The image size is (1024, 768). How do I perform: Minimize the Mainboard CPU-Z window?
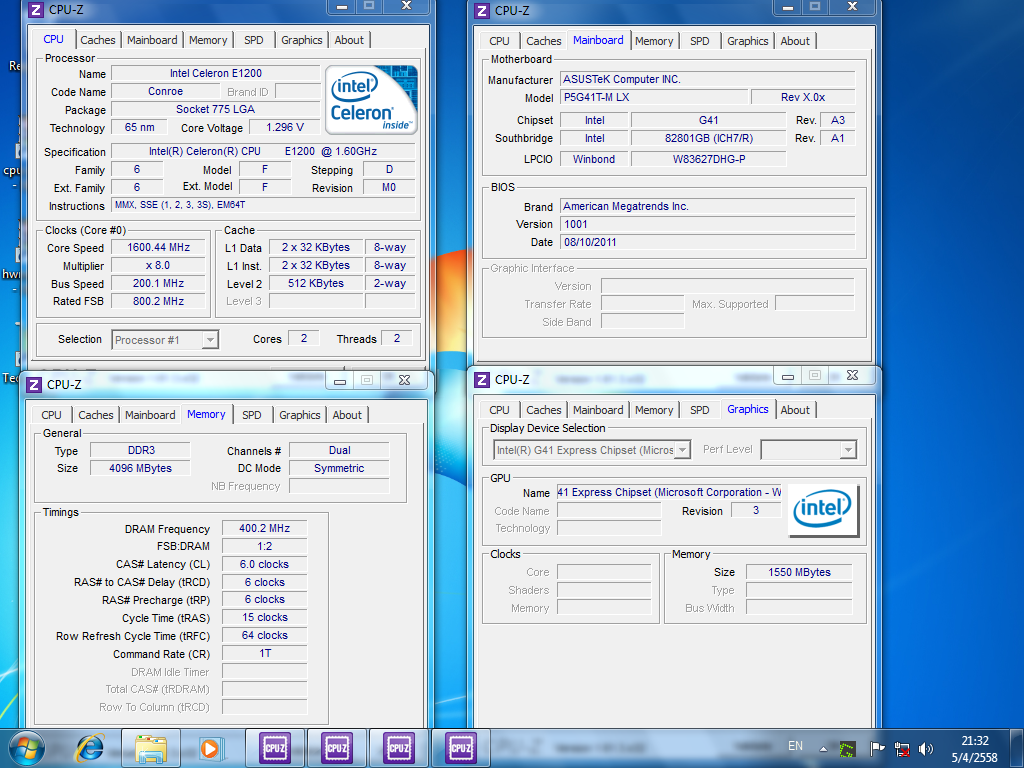tap(788, 7)
